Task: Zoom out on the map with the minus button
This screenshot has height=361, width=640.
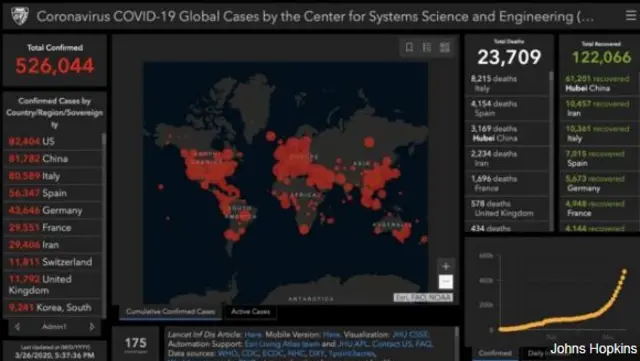Action: tap(446, 281)
